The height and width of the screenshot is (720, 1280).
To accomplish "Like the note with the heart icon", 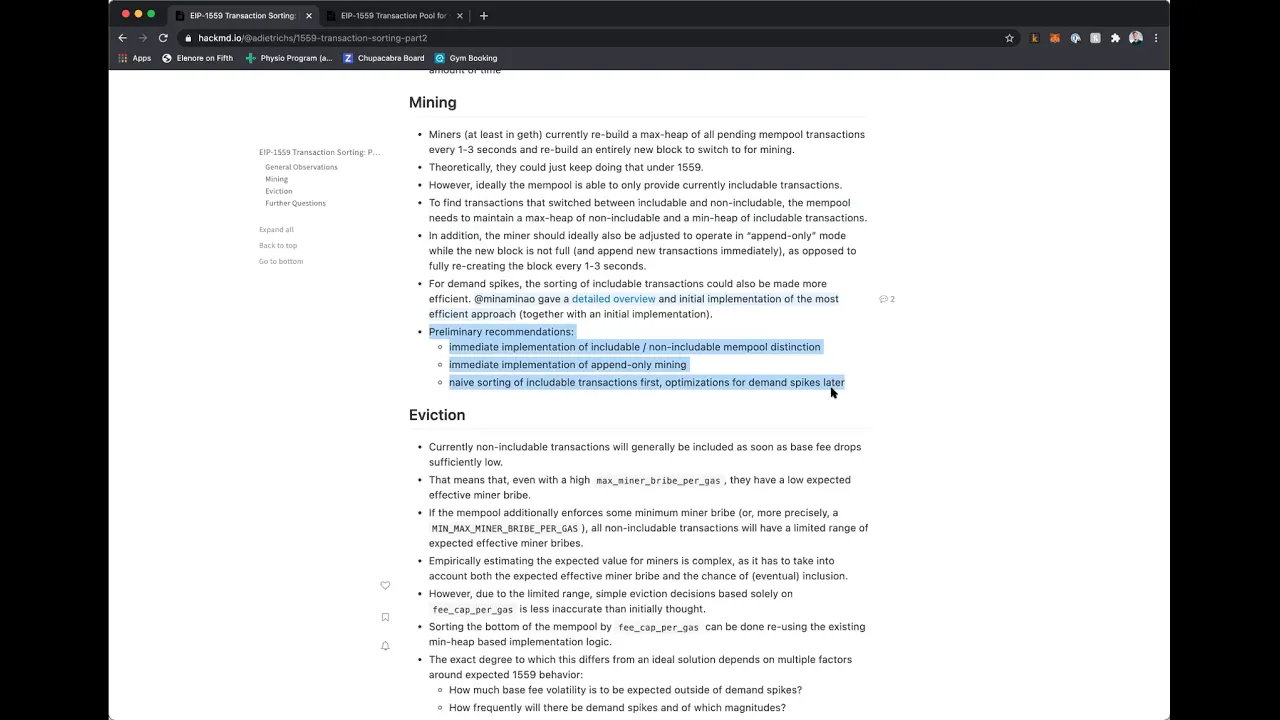I will coord(385,586).
